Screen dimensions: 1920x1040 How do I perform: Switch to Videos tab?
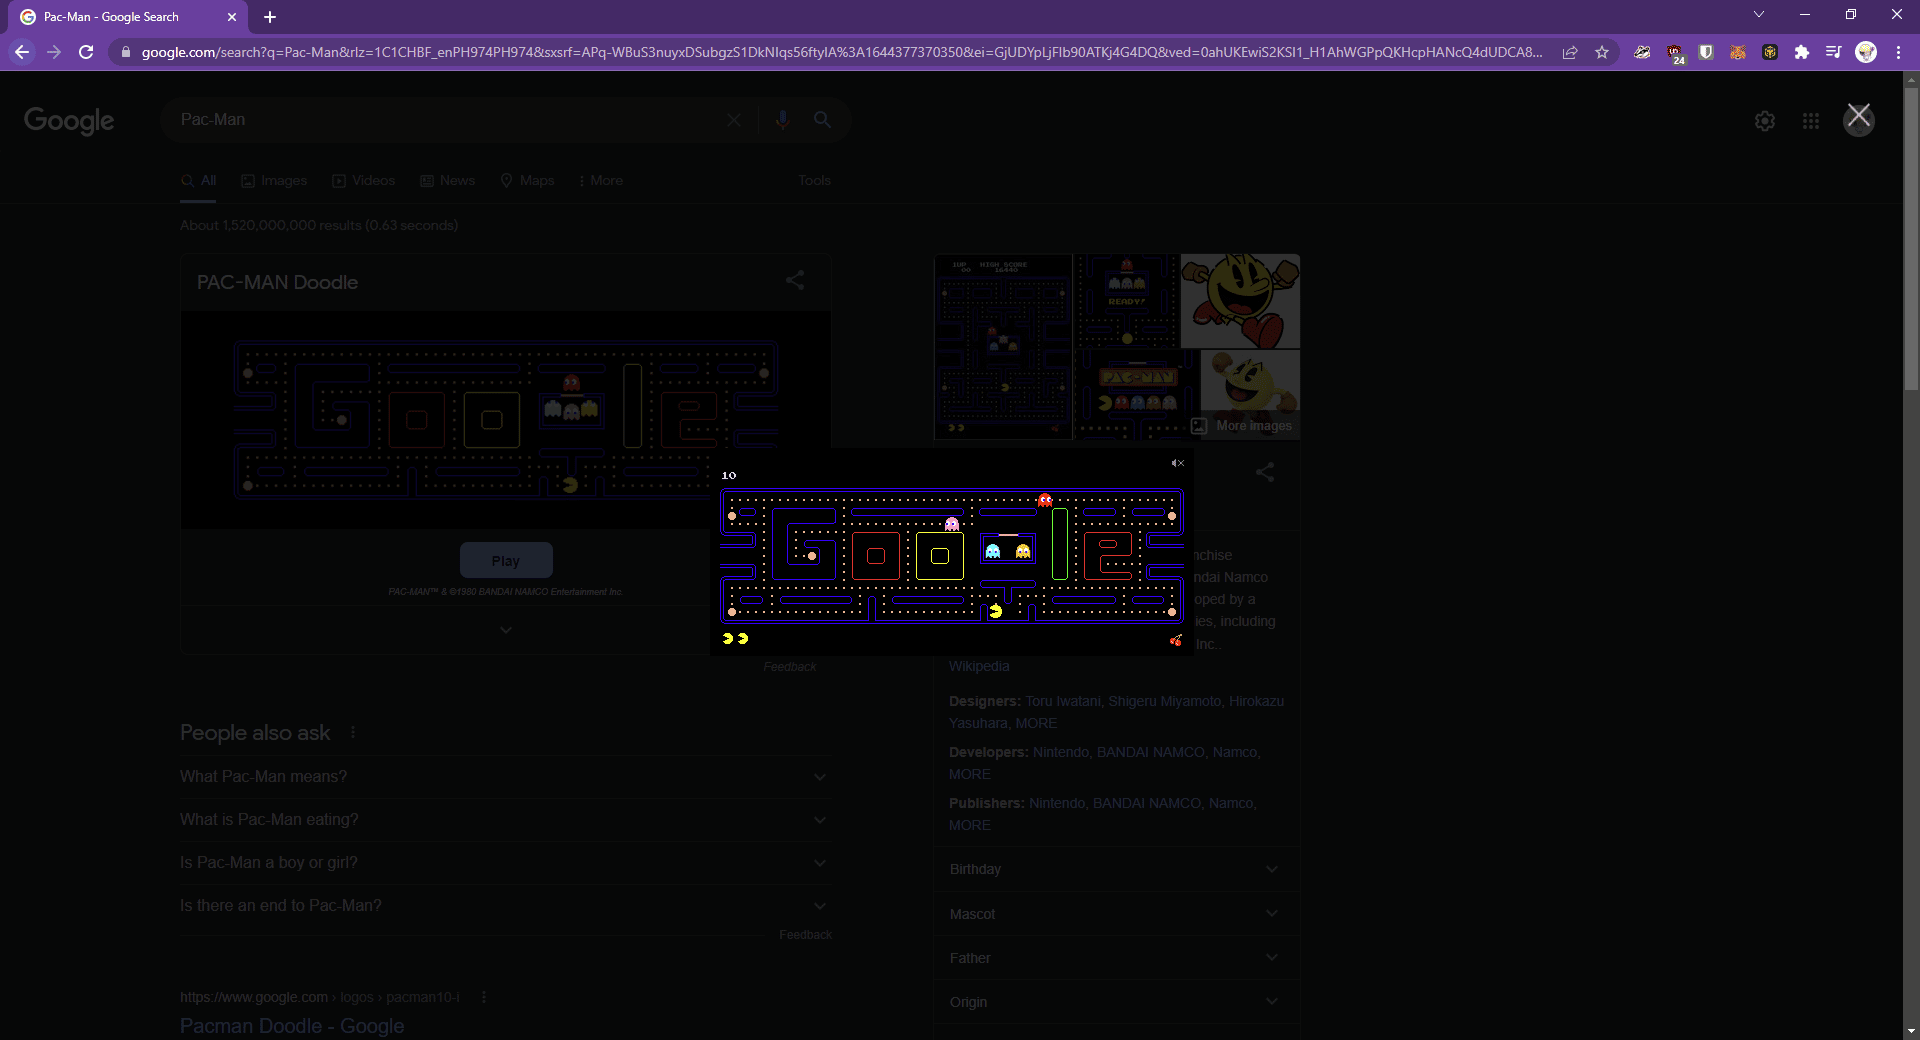[x=364, y=181]
